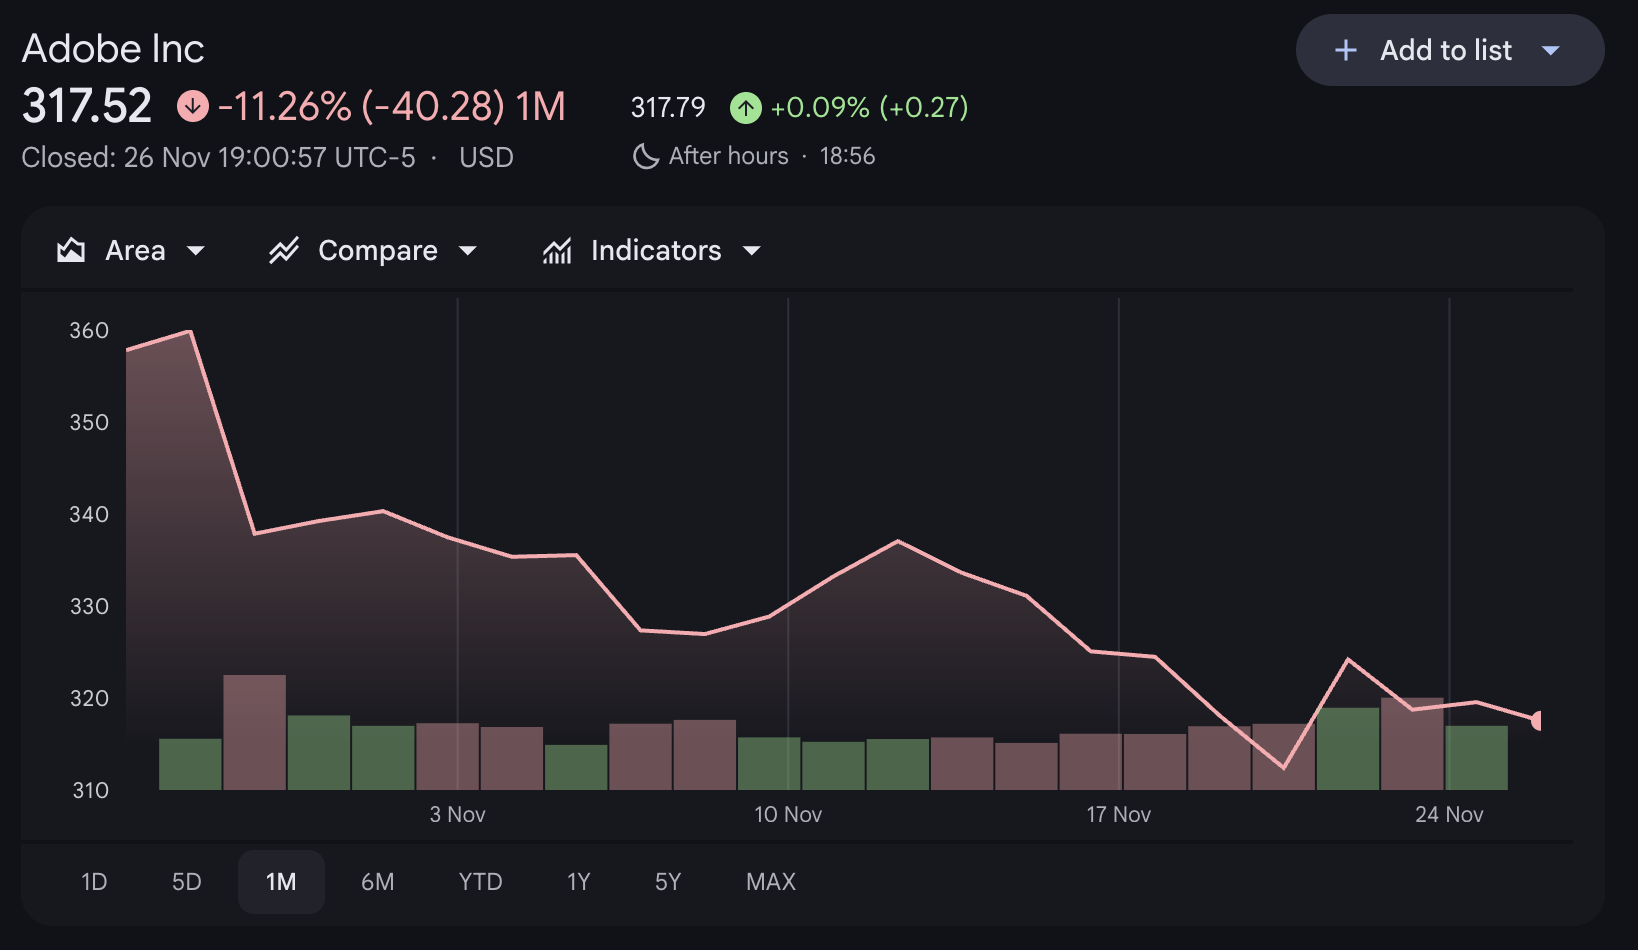Image resolution: width=1638 pixels, height=950 pixels.
Task: Click the tallest red volume bar
Action: (x=254, y=732)
